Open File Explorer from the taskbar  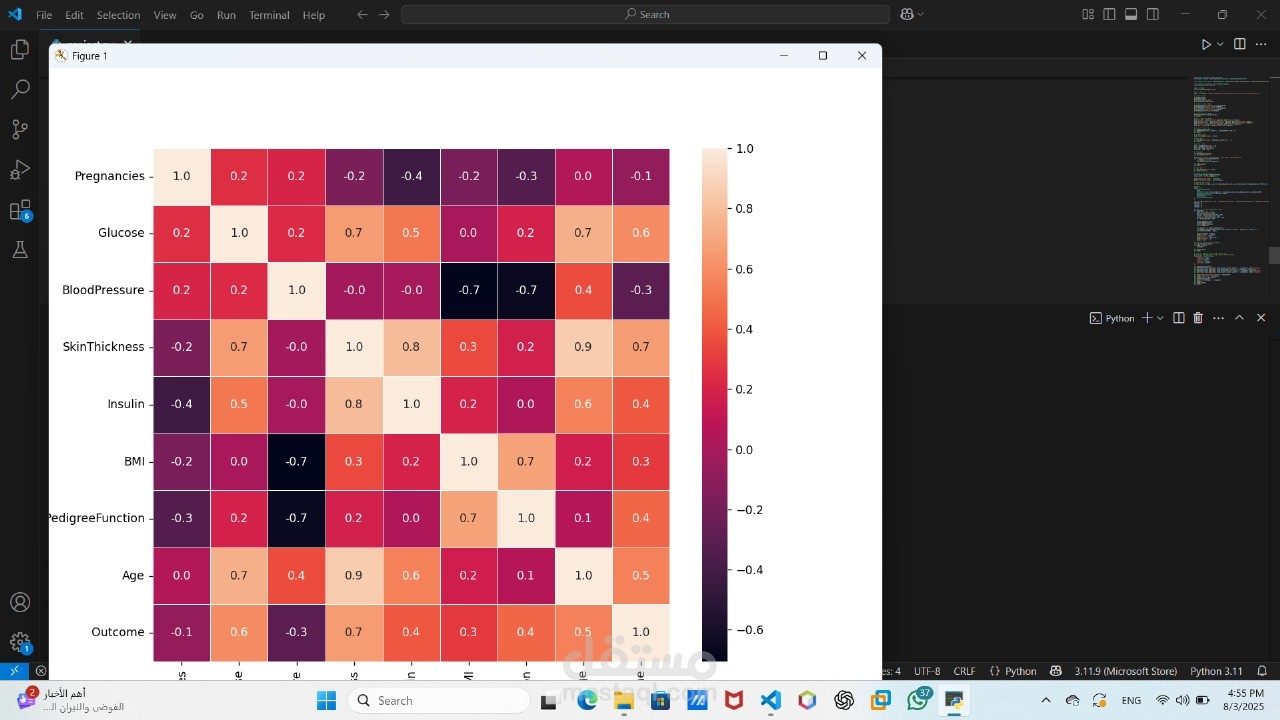[624, 700]
